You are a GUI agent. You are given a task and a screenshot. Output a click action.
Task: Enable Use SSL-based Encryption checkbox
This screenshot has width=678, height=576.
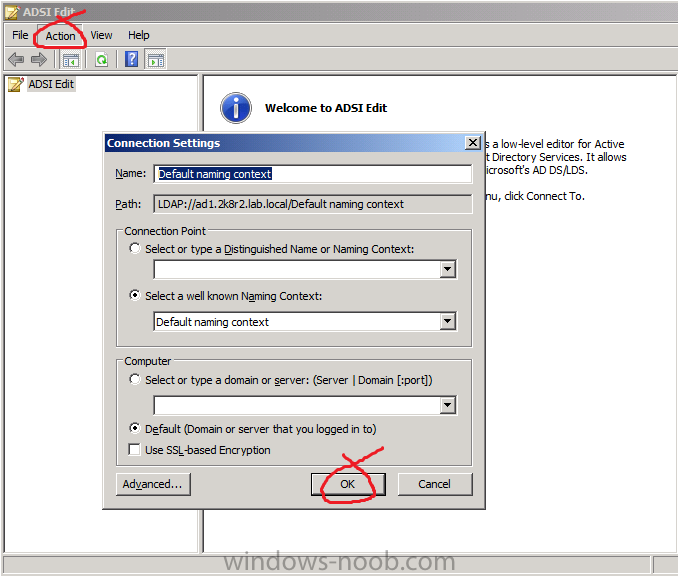pyautogui.click(x=134, y=450)
